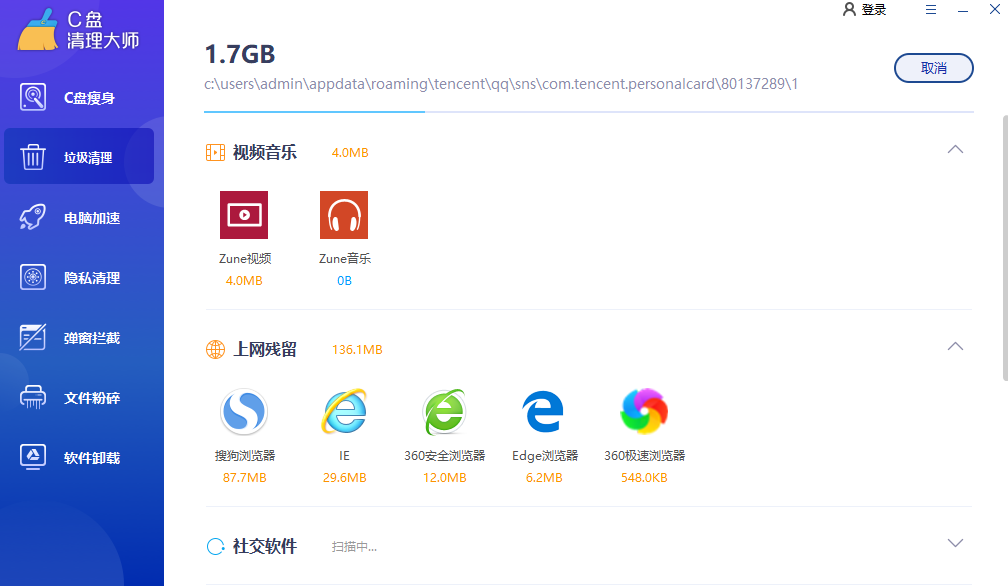Open C盘瘦身 via its magnifier icon

coord(31,96)
